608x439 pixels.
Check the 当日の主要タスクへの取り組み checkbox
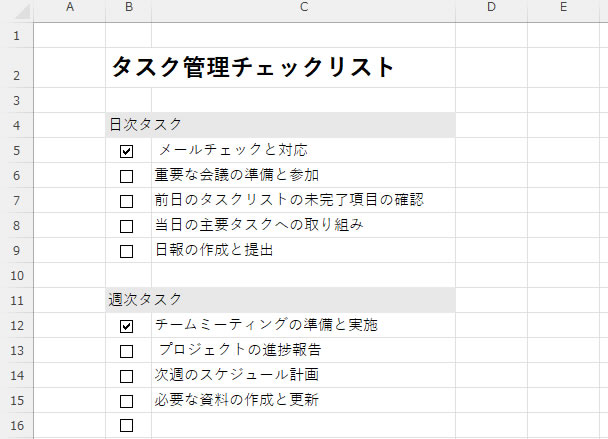[126, 227]
